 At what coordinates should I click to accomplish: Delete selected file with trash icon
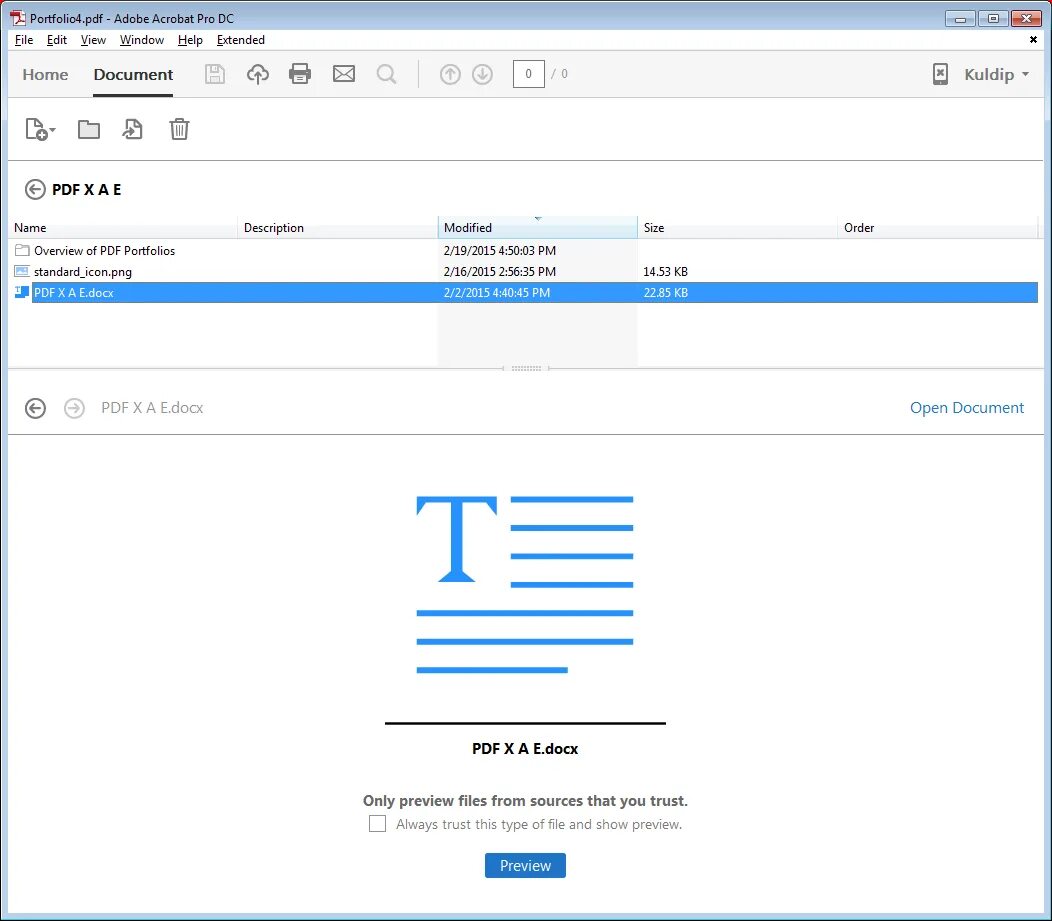[179, 129]
